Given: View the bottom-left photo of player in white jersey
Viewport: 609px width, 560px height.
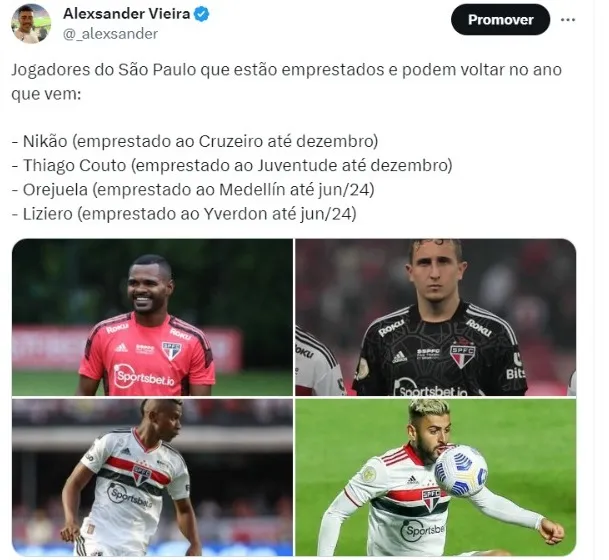Looking at the screenshot, I should 152,477.
